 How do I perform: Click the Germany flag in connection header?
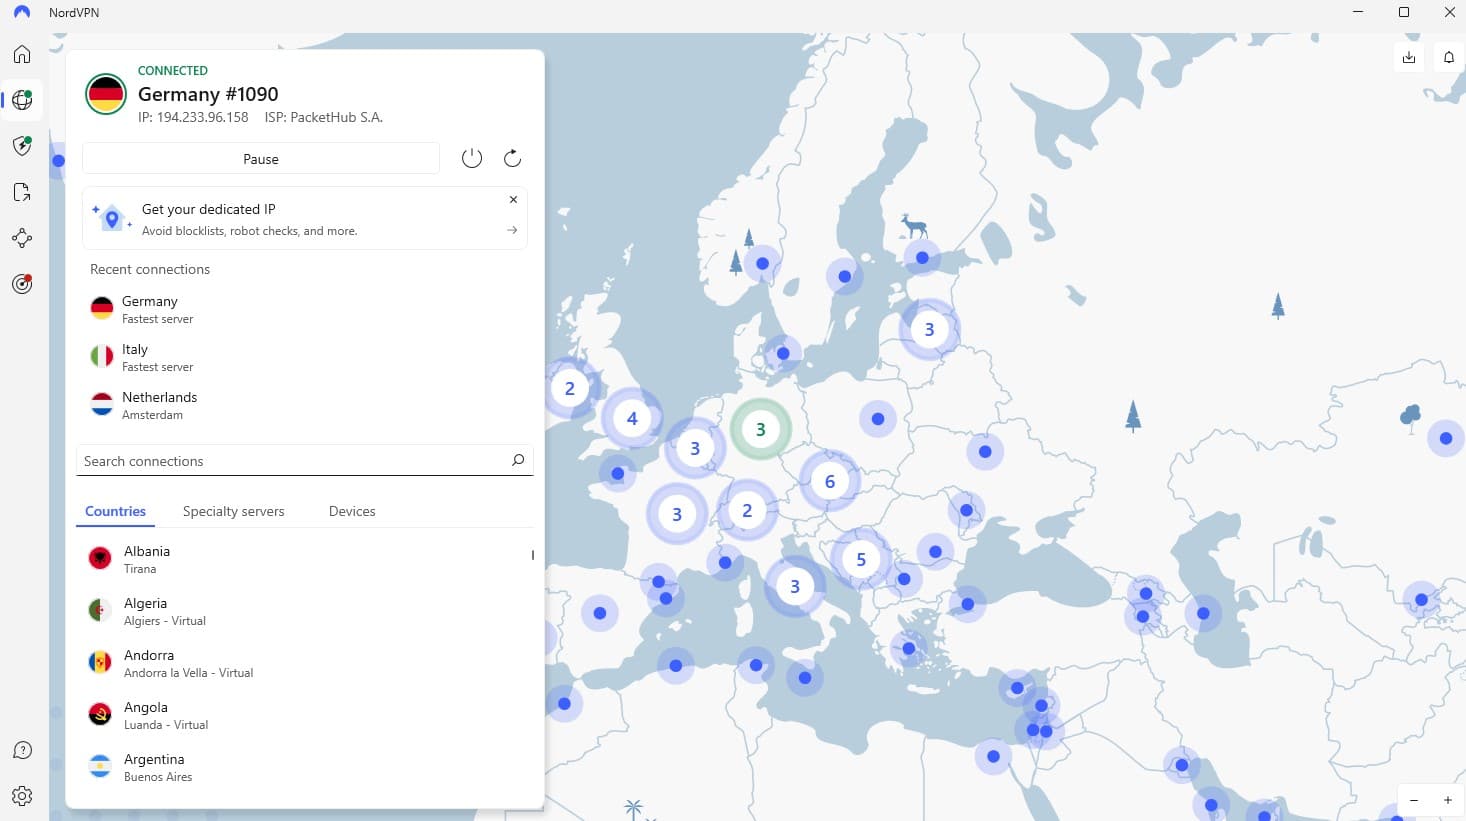(x=106, y=94)
